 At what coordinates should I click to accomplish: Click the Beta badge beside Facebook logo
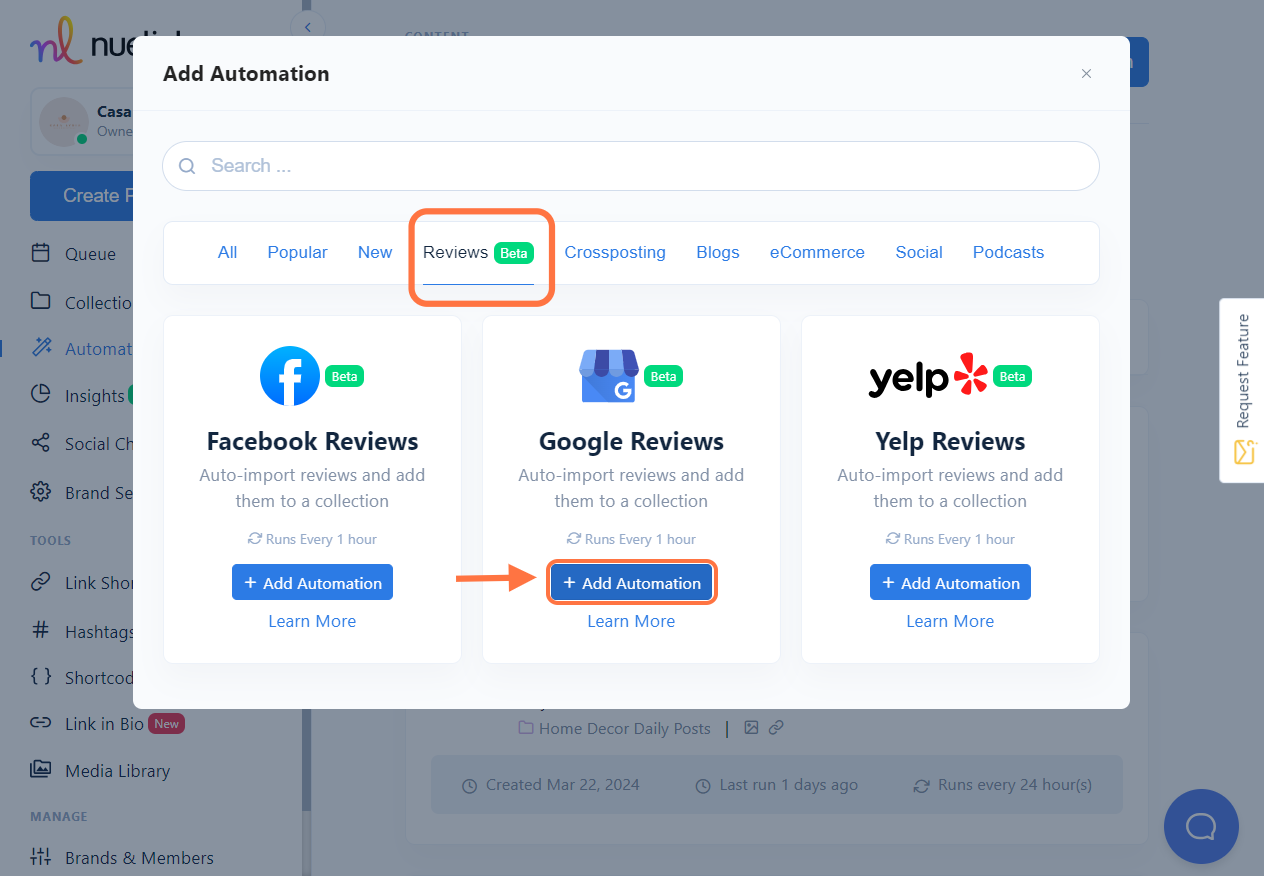point(344,377)
